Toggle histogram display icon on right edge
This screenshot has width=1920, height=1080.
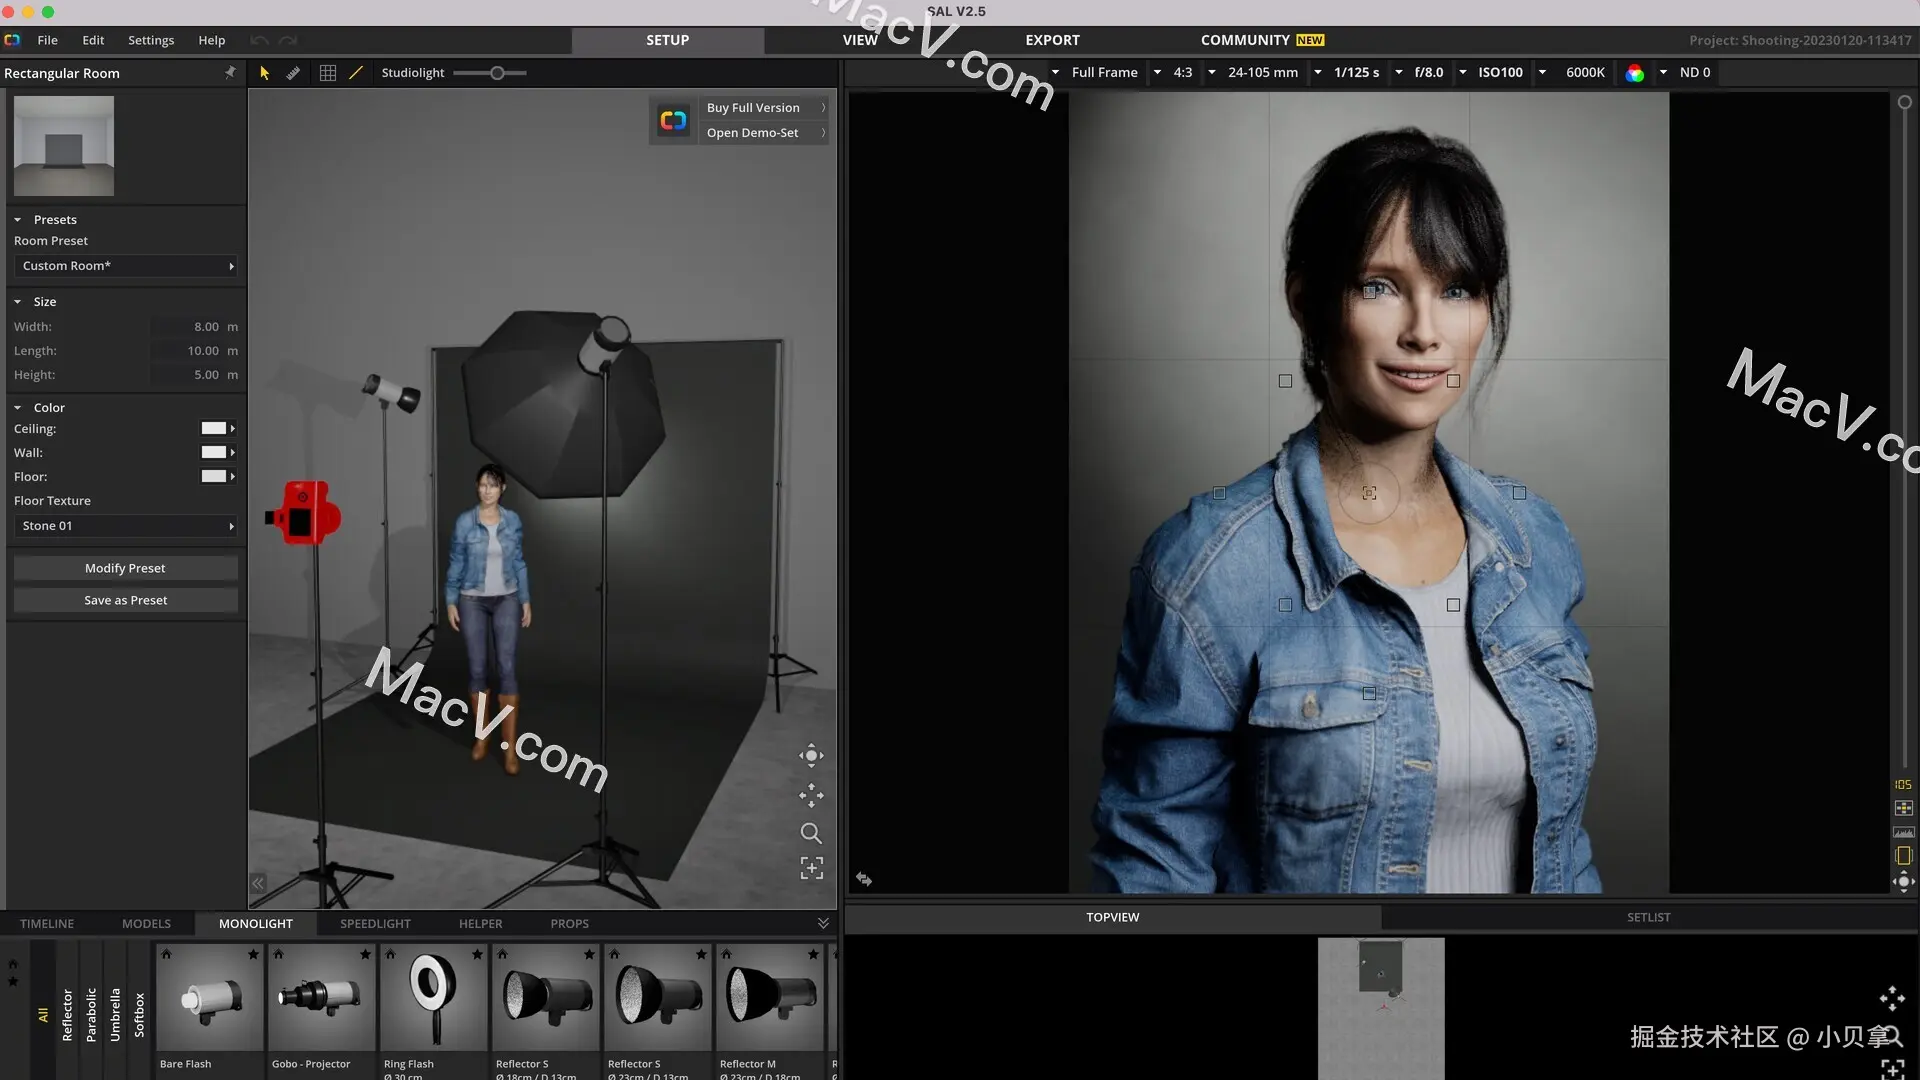(x=1904, y=832)
